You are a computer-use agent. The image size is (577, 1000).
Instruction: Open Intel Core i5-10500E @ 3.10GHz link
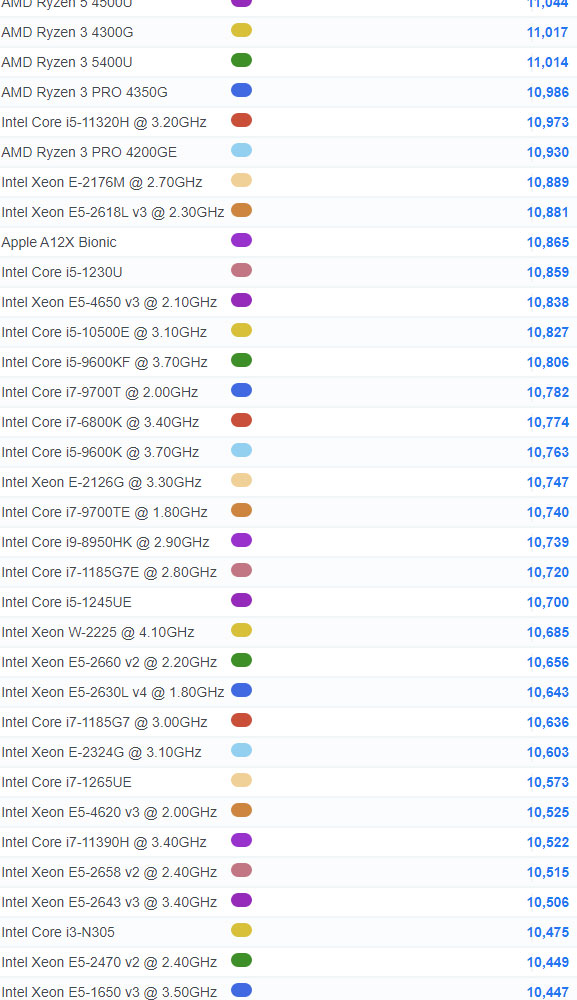104,332
